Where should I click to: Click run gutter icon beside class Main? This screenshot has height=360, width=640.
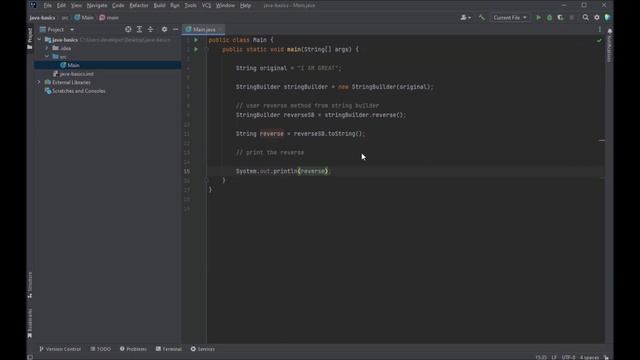(196, 40)
